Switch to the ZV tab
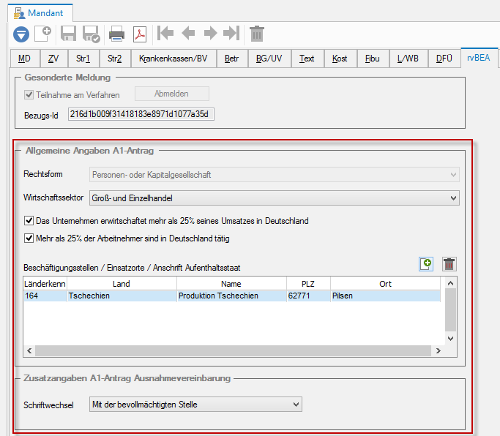The height and width of the screenshot is (436, 500). coord(54,59)
